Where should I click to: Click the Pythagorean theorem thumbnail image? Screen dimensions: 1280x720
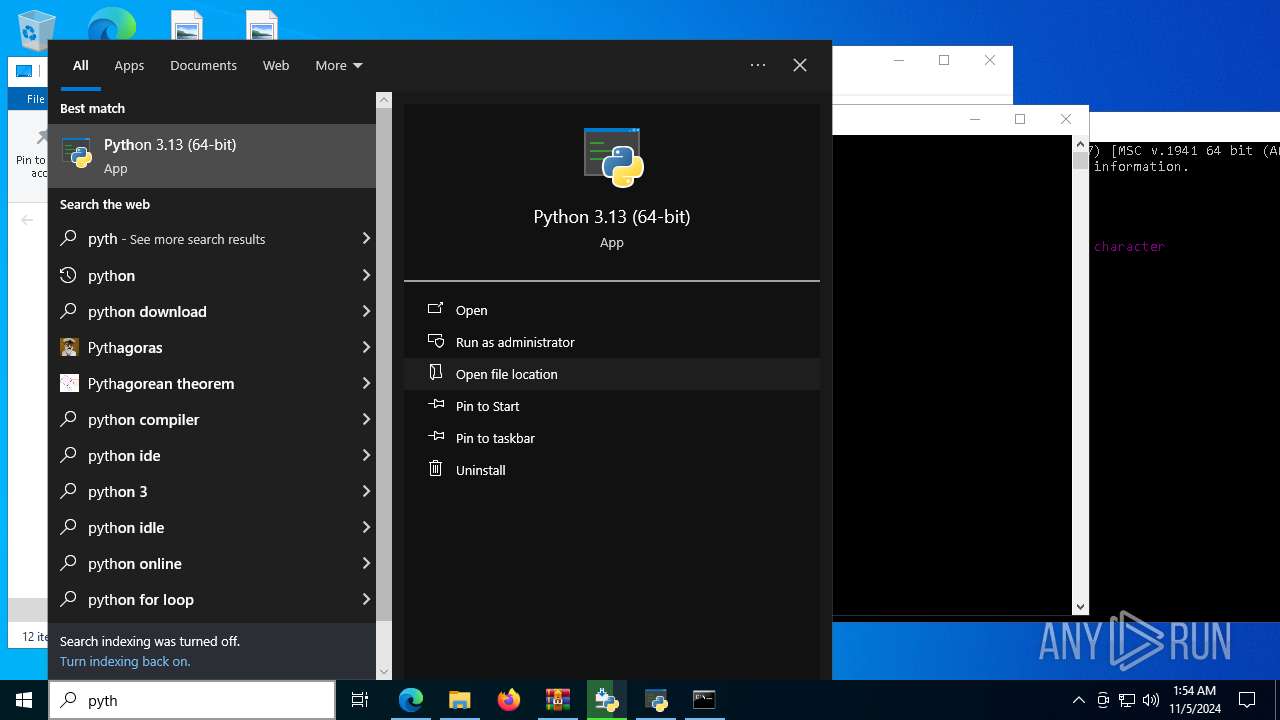(x=69, y=383)
